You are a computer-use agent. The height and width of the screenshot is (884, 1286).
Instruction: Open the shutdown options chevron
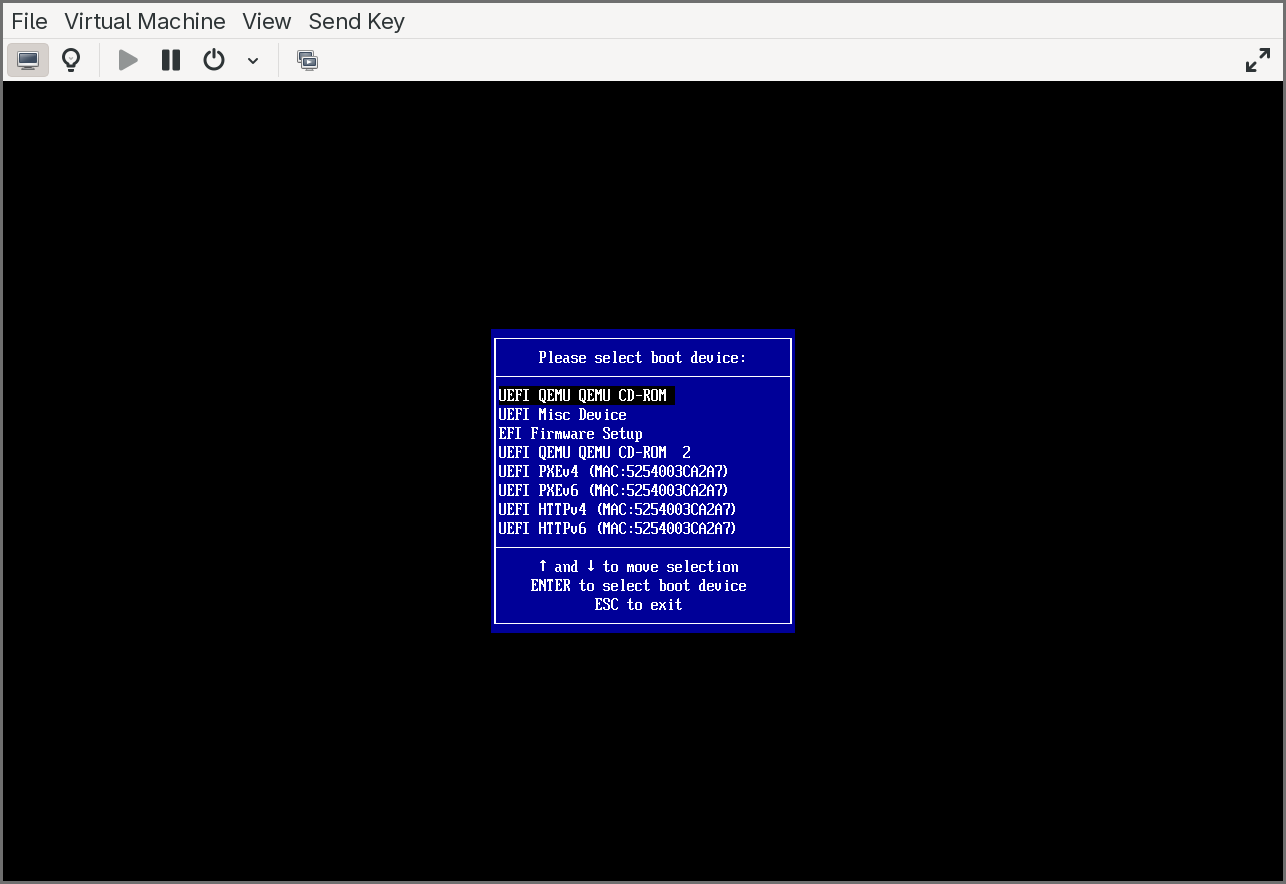[252, 60]
